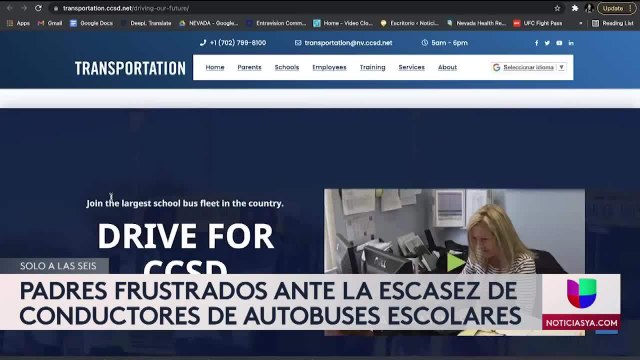The width and height of the screenshot is (640, 360).
Task: Reload the page with the refresh icon
Action: coord(38,8)
